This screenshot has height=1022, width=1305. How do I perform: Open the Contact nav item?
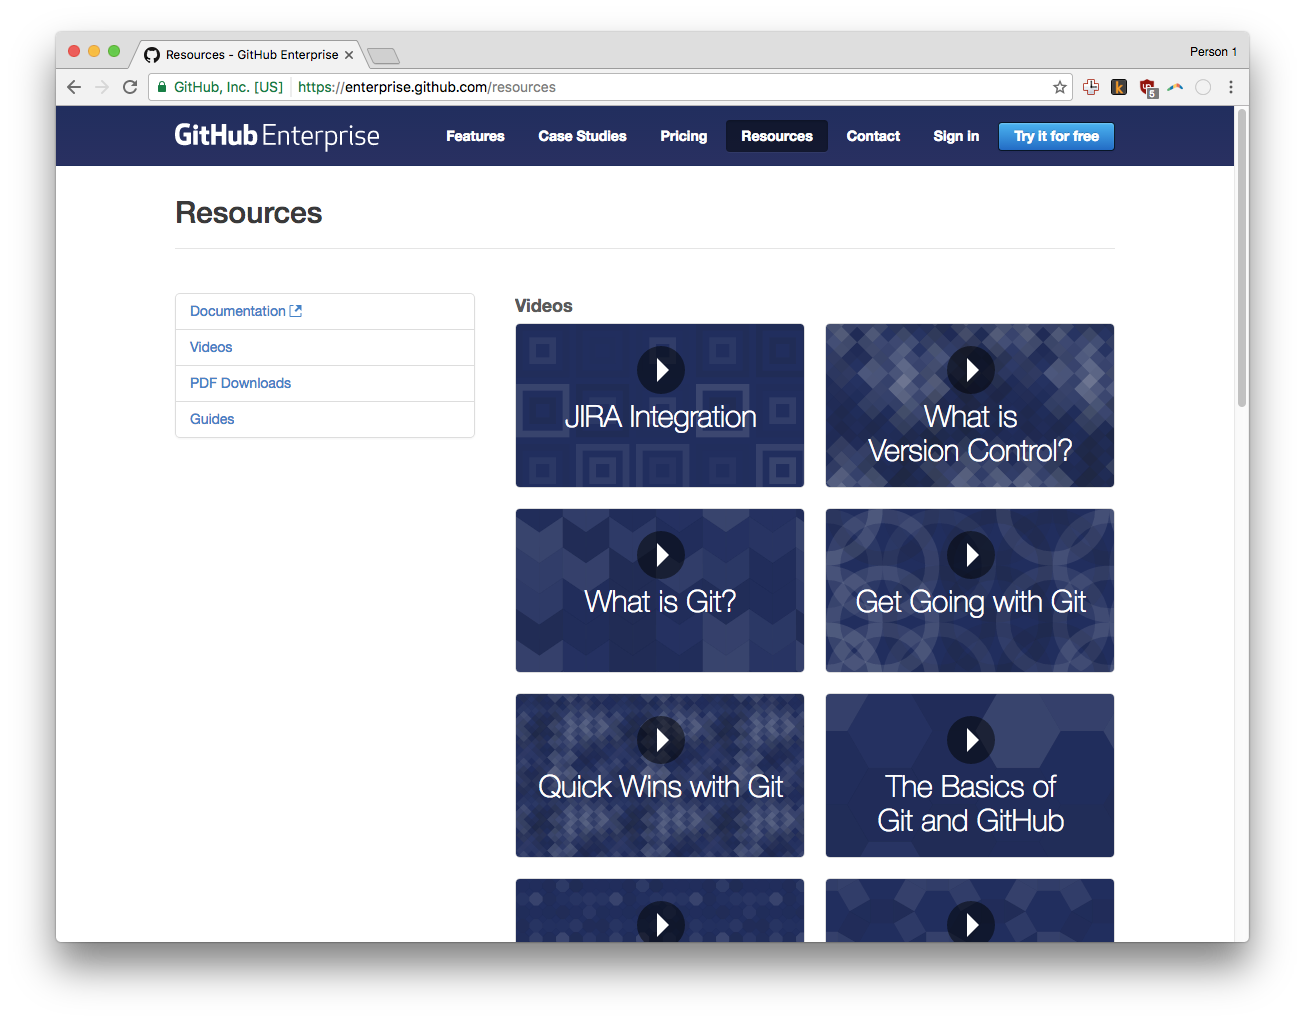coord(873,136)
